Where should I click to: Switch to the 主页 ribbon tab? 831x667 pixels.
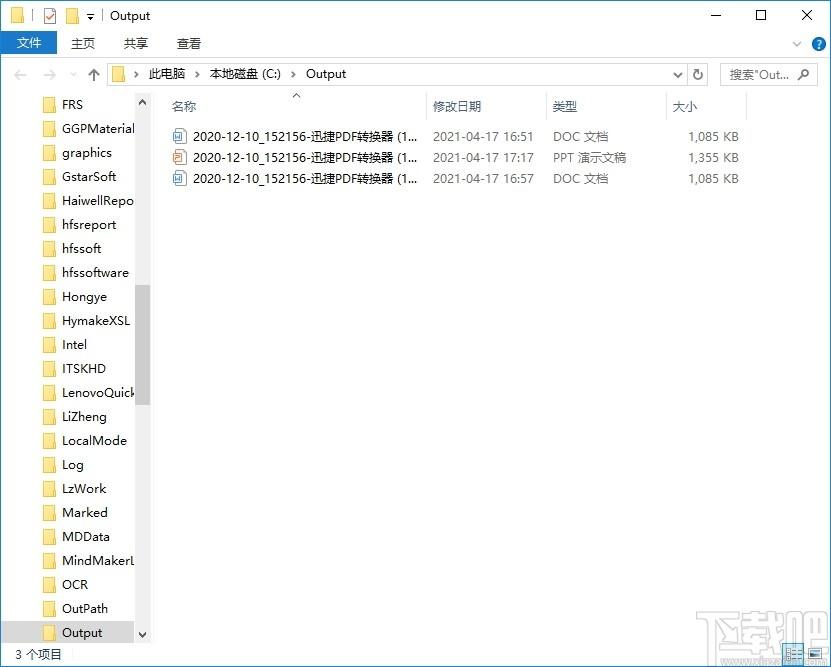coord(83,43)
